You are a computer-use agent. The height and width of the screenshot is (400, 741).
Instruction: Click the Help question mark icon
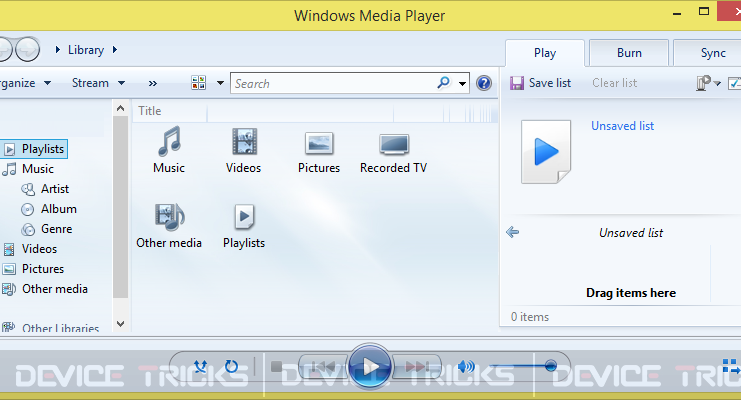(484, 83)
